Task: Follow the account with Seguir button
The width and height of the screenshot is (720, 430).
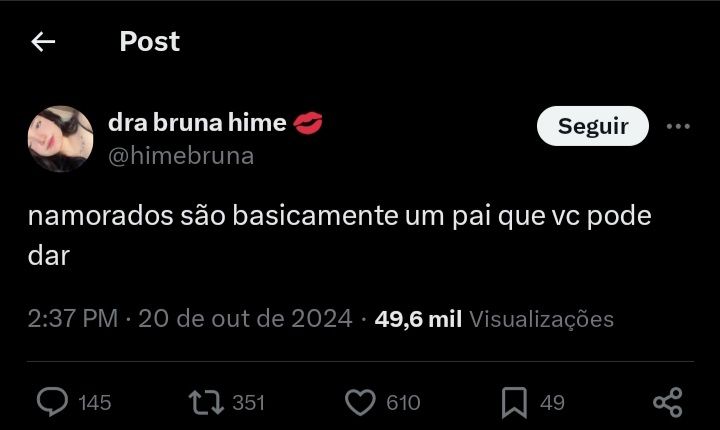Action: point(593,126)
